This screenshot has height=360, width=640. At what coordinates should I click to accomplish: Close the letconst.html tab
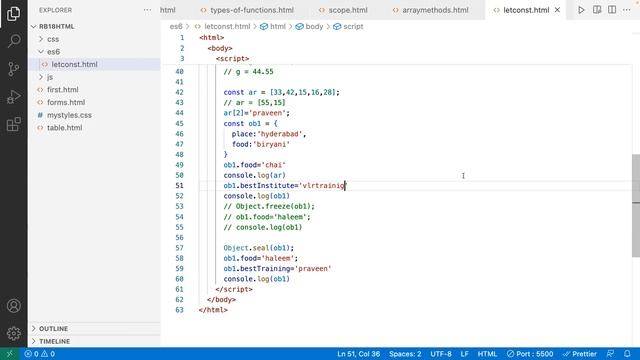[557, 10]
